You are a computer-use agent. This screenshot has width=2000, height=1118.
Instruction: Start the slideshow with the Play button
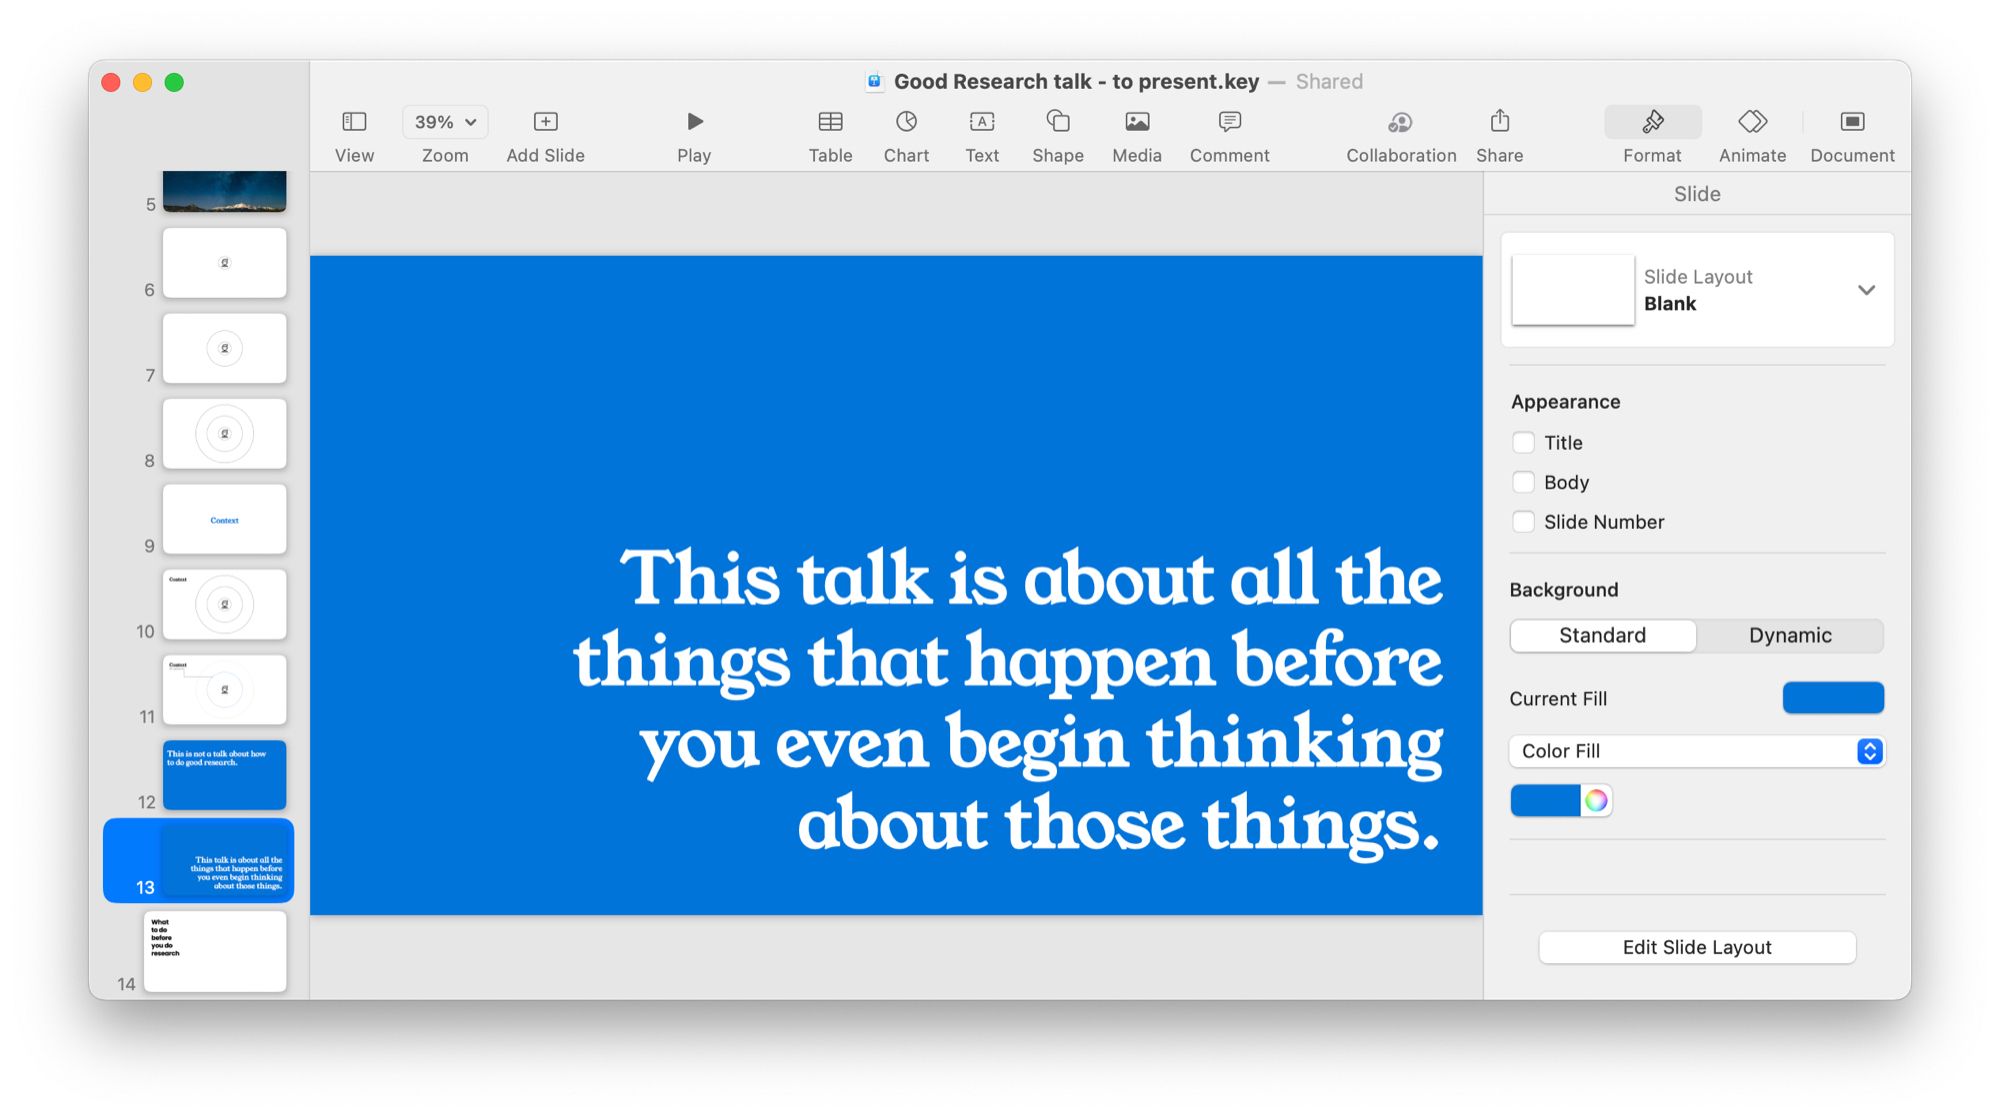694,122
